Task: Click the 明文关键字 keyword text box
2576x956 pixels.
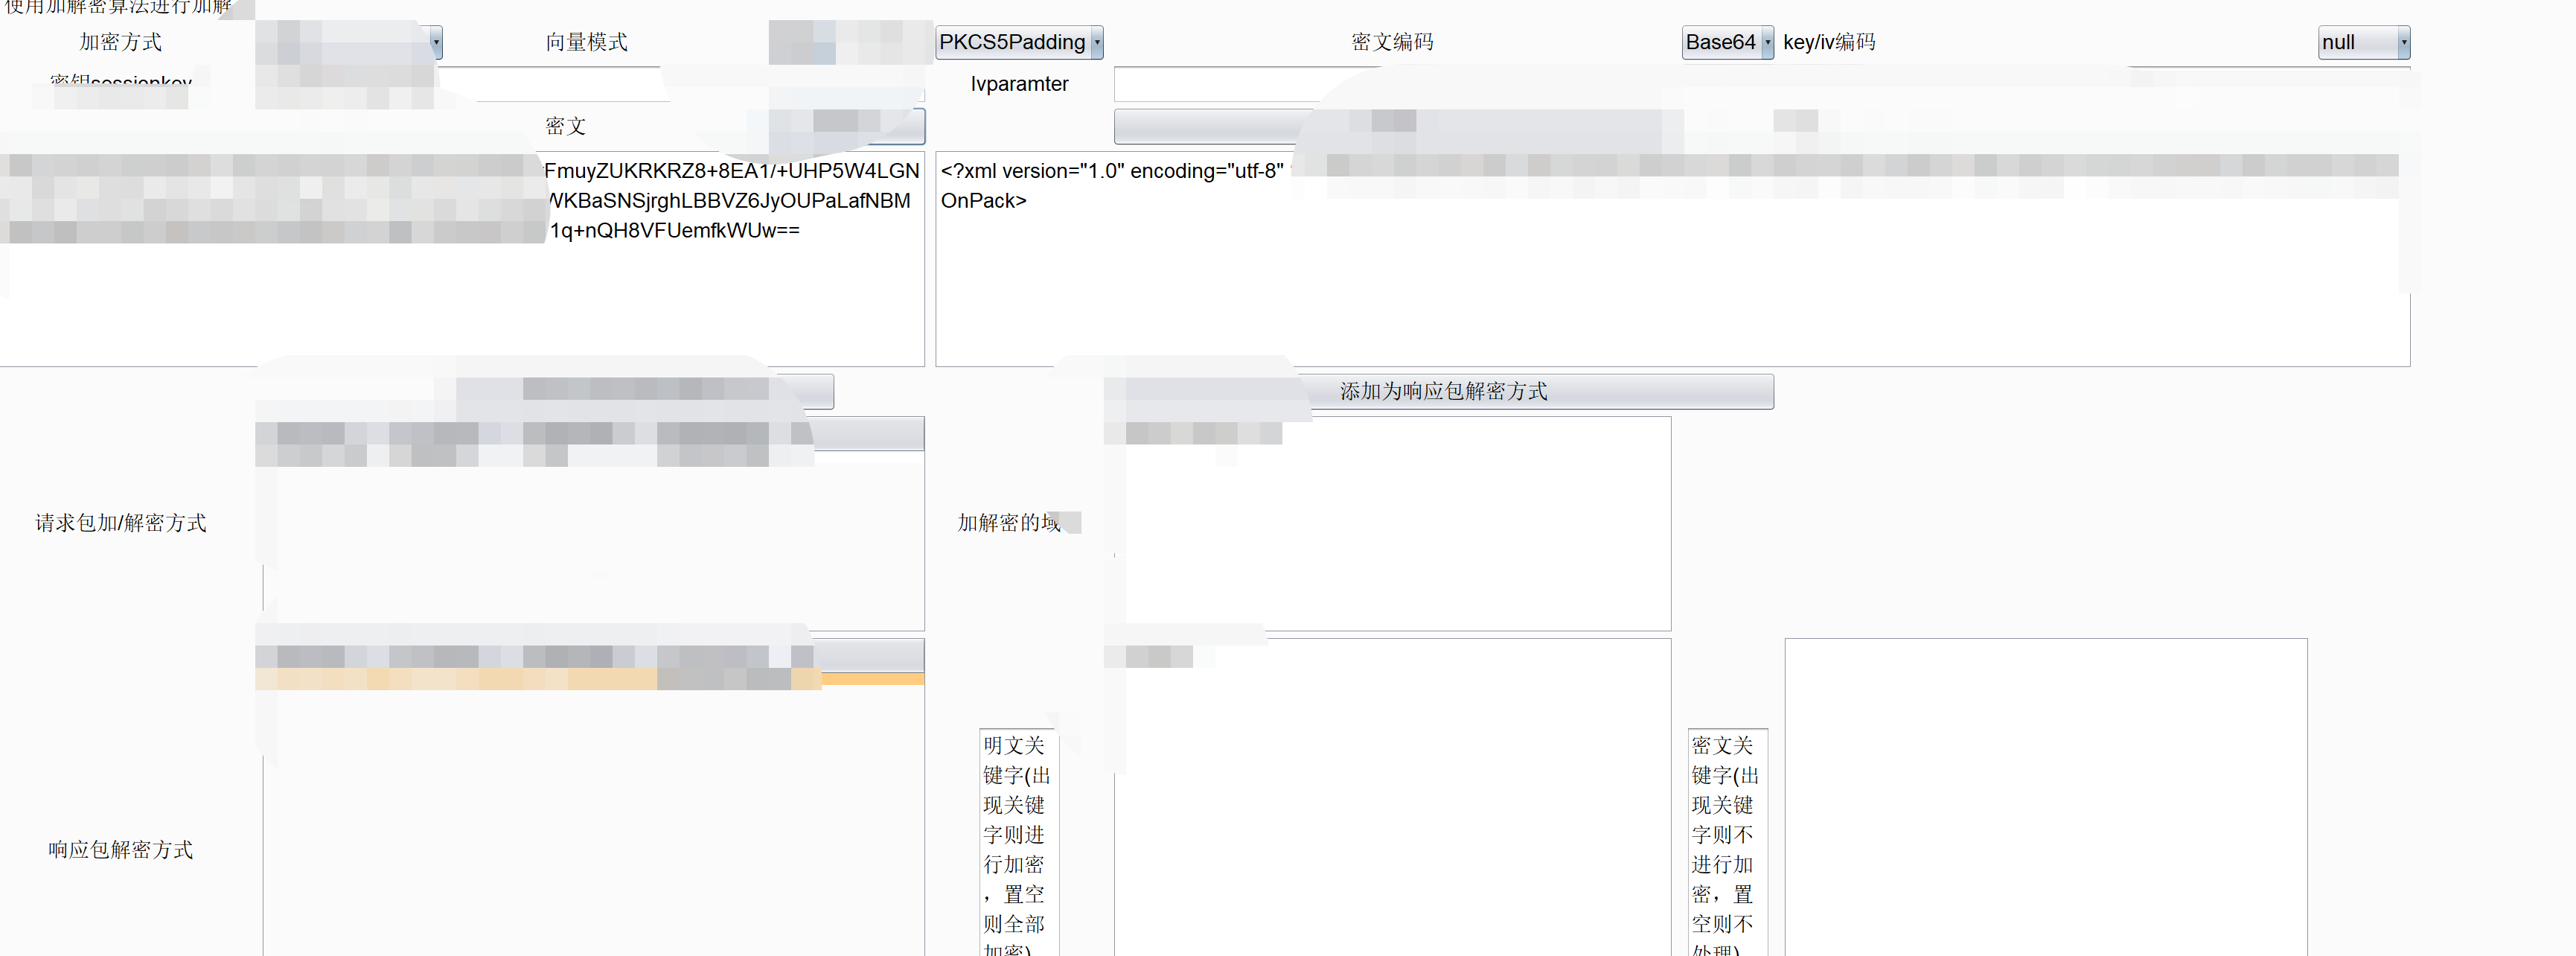Action: 1392,797
